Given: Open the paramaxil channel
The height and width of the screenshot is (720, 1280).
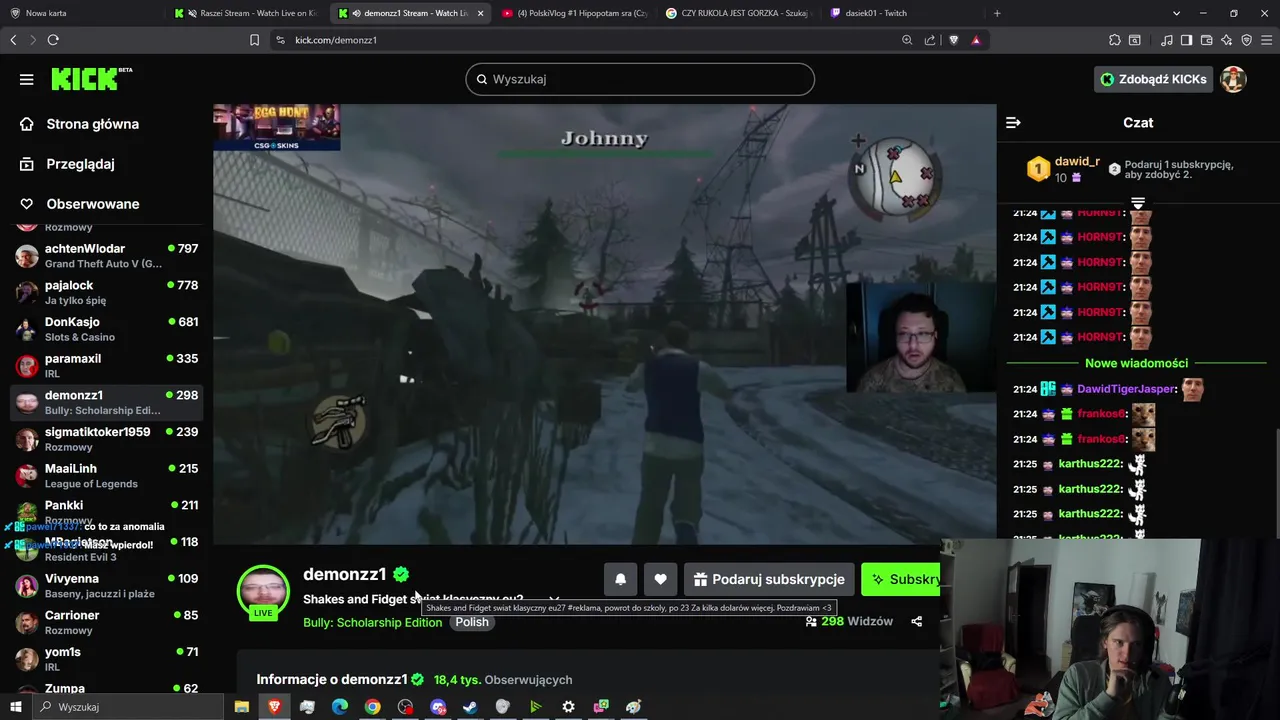Looking at the screenshot, I should point(106,365).
